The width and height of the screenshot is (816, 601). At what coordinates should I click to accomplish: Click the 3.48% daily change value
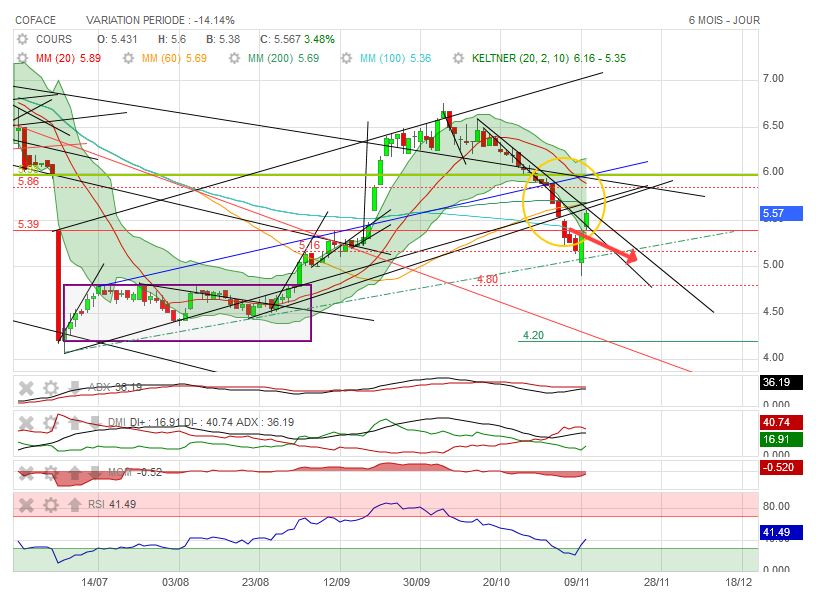click(320, 39)
